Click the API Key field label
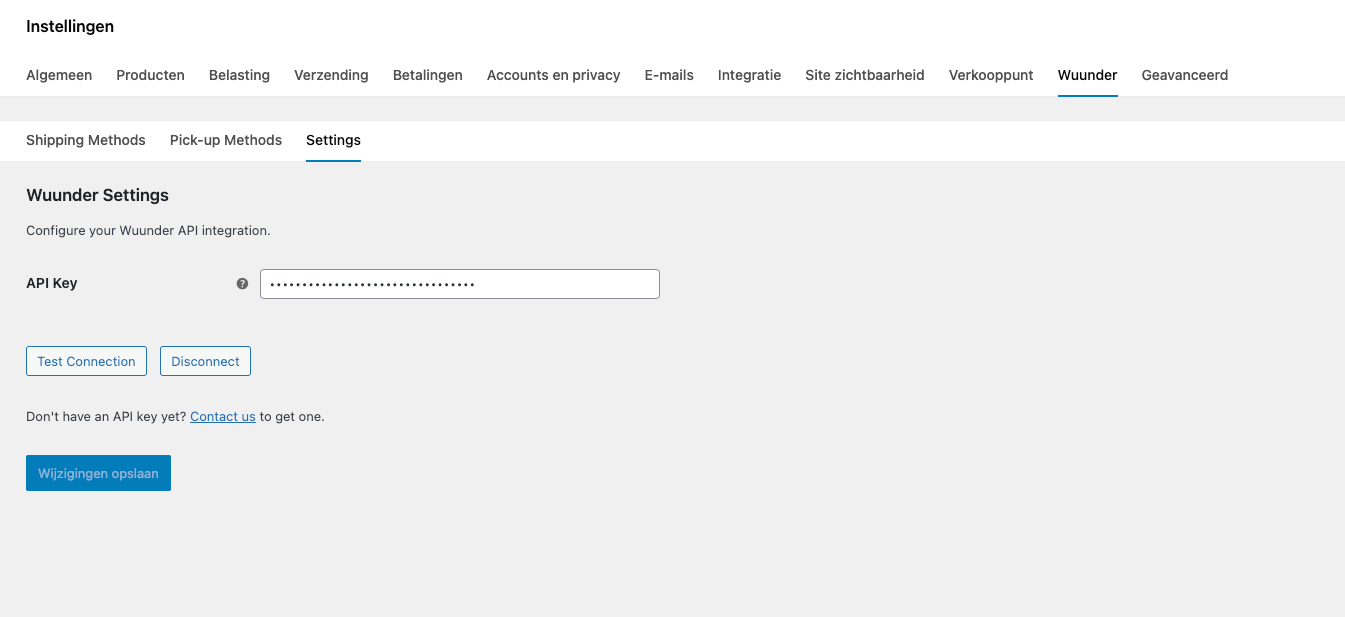The width and height of the screenshot is (1345, 617). pyautogui.click(x=52, y=284)
